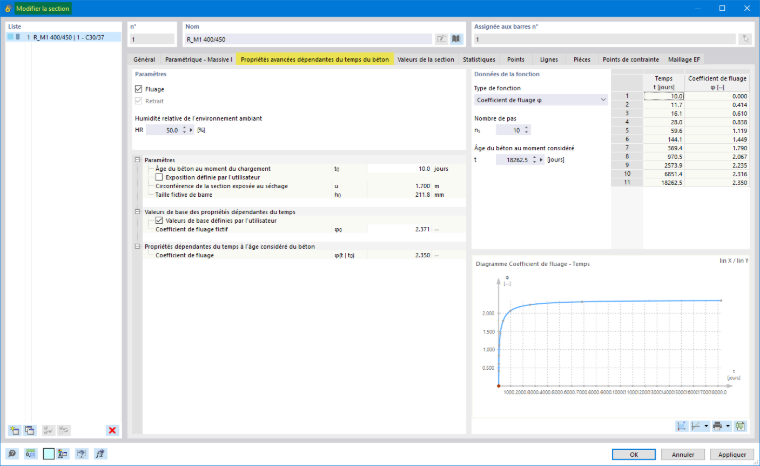Click the age t spinner arrows
The width and height of the screenshot is (760, 466).
534,160
